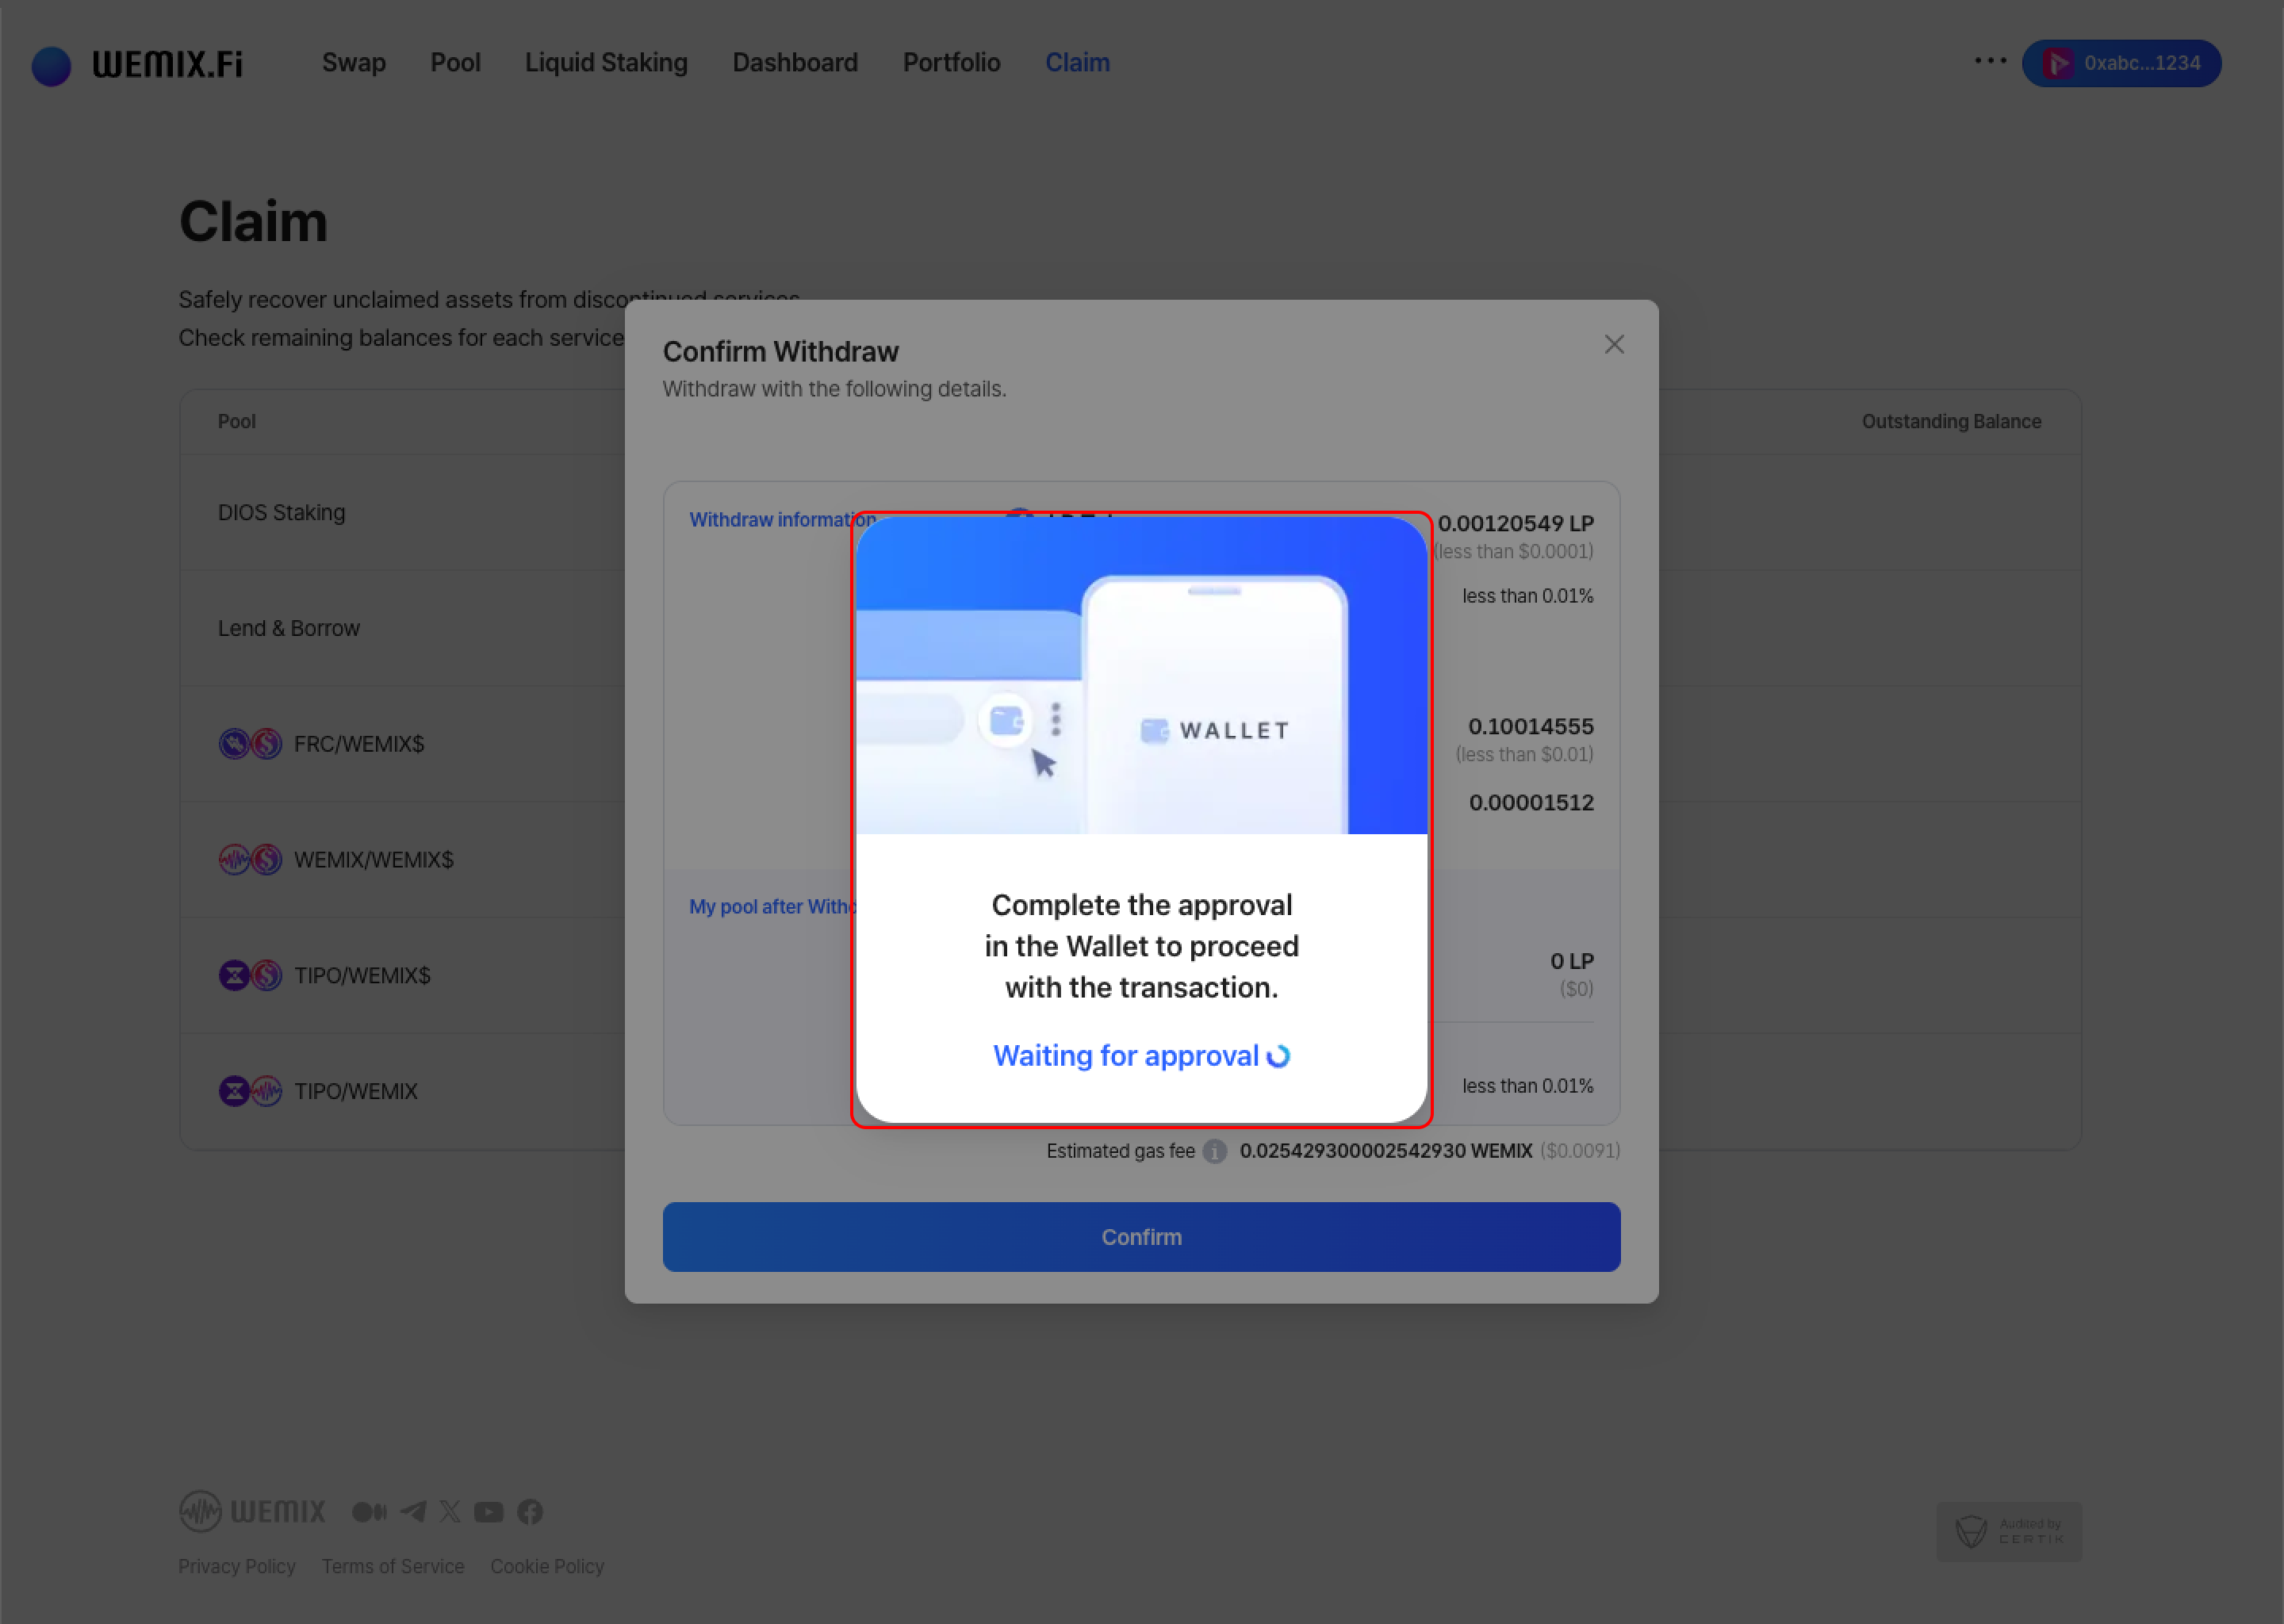Click the wallet address 0xabc...1234 button
Screen dimensions: 2284x1624
coord(2121,63)
